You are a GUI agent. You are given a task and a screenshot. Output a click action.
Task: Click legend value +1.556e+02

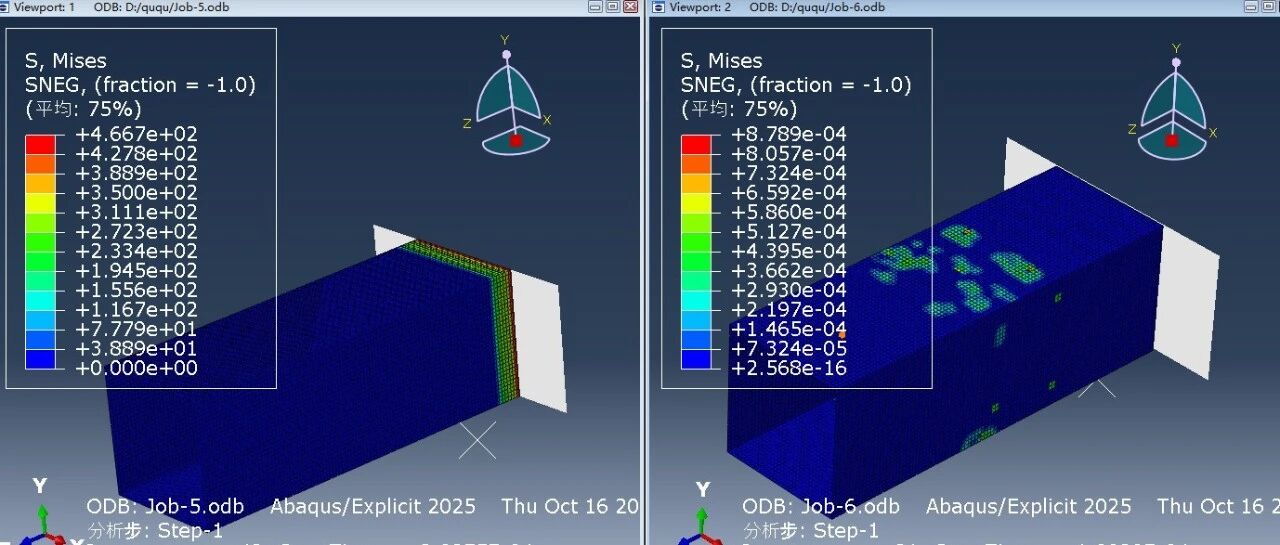pos(137,290)
